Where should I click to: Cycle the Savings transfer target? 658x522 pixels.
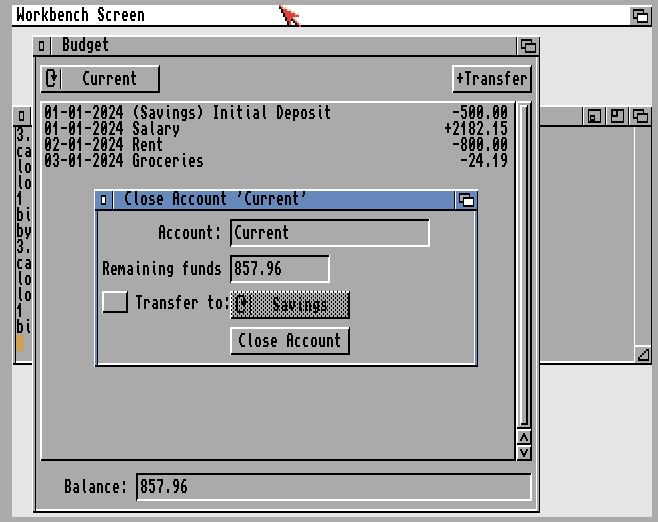click(290, 305)
